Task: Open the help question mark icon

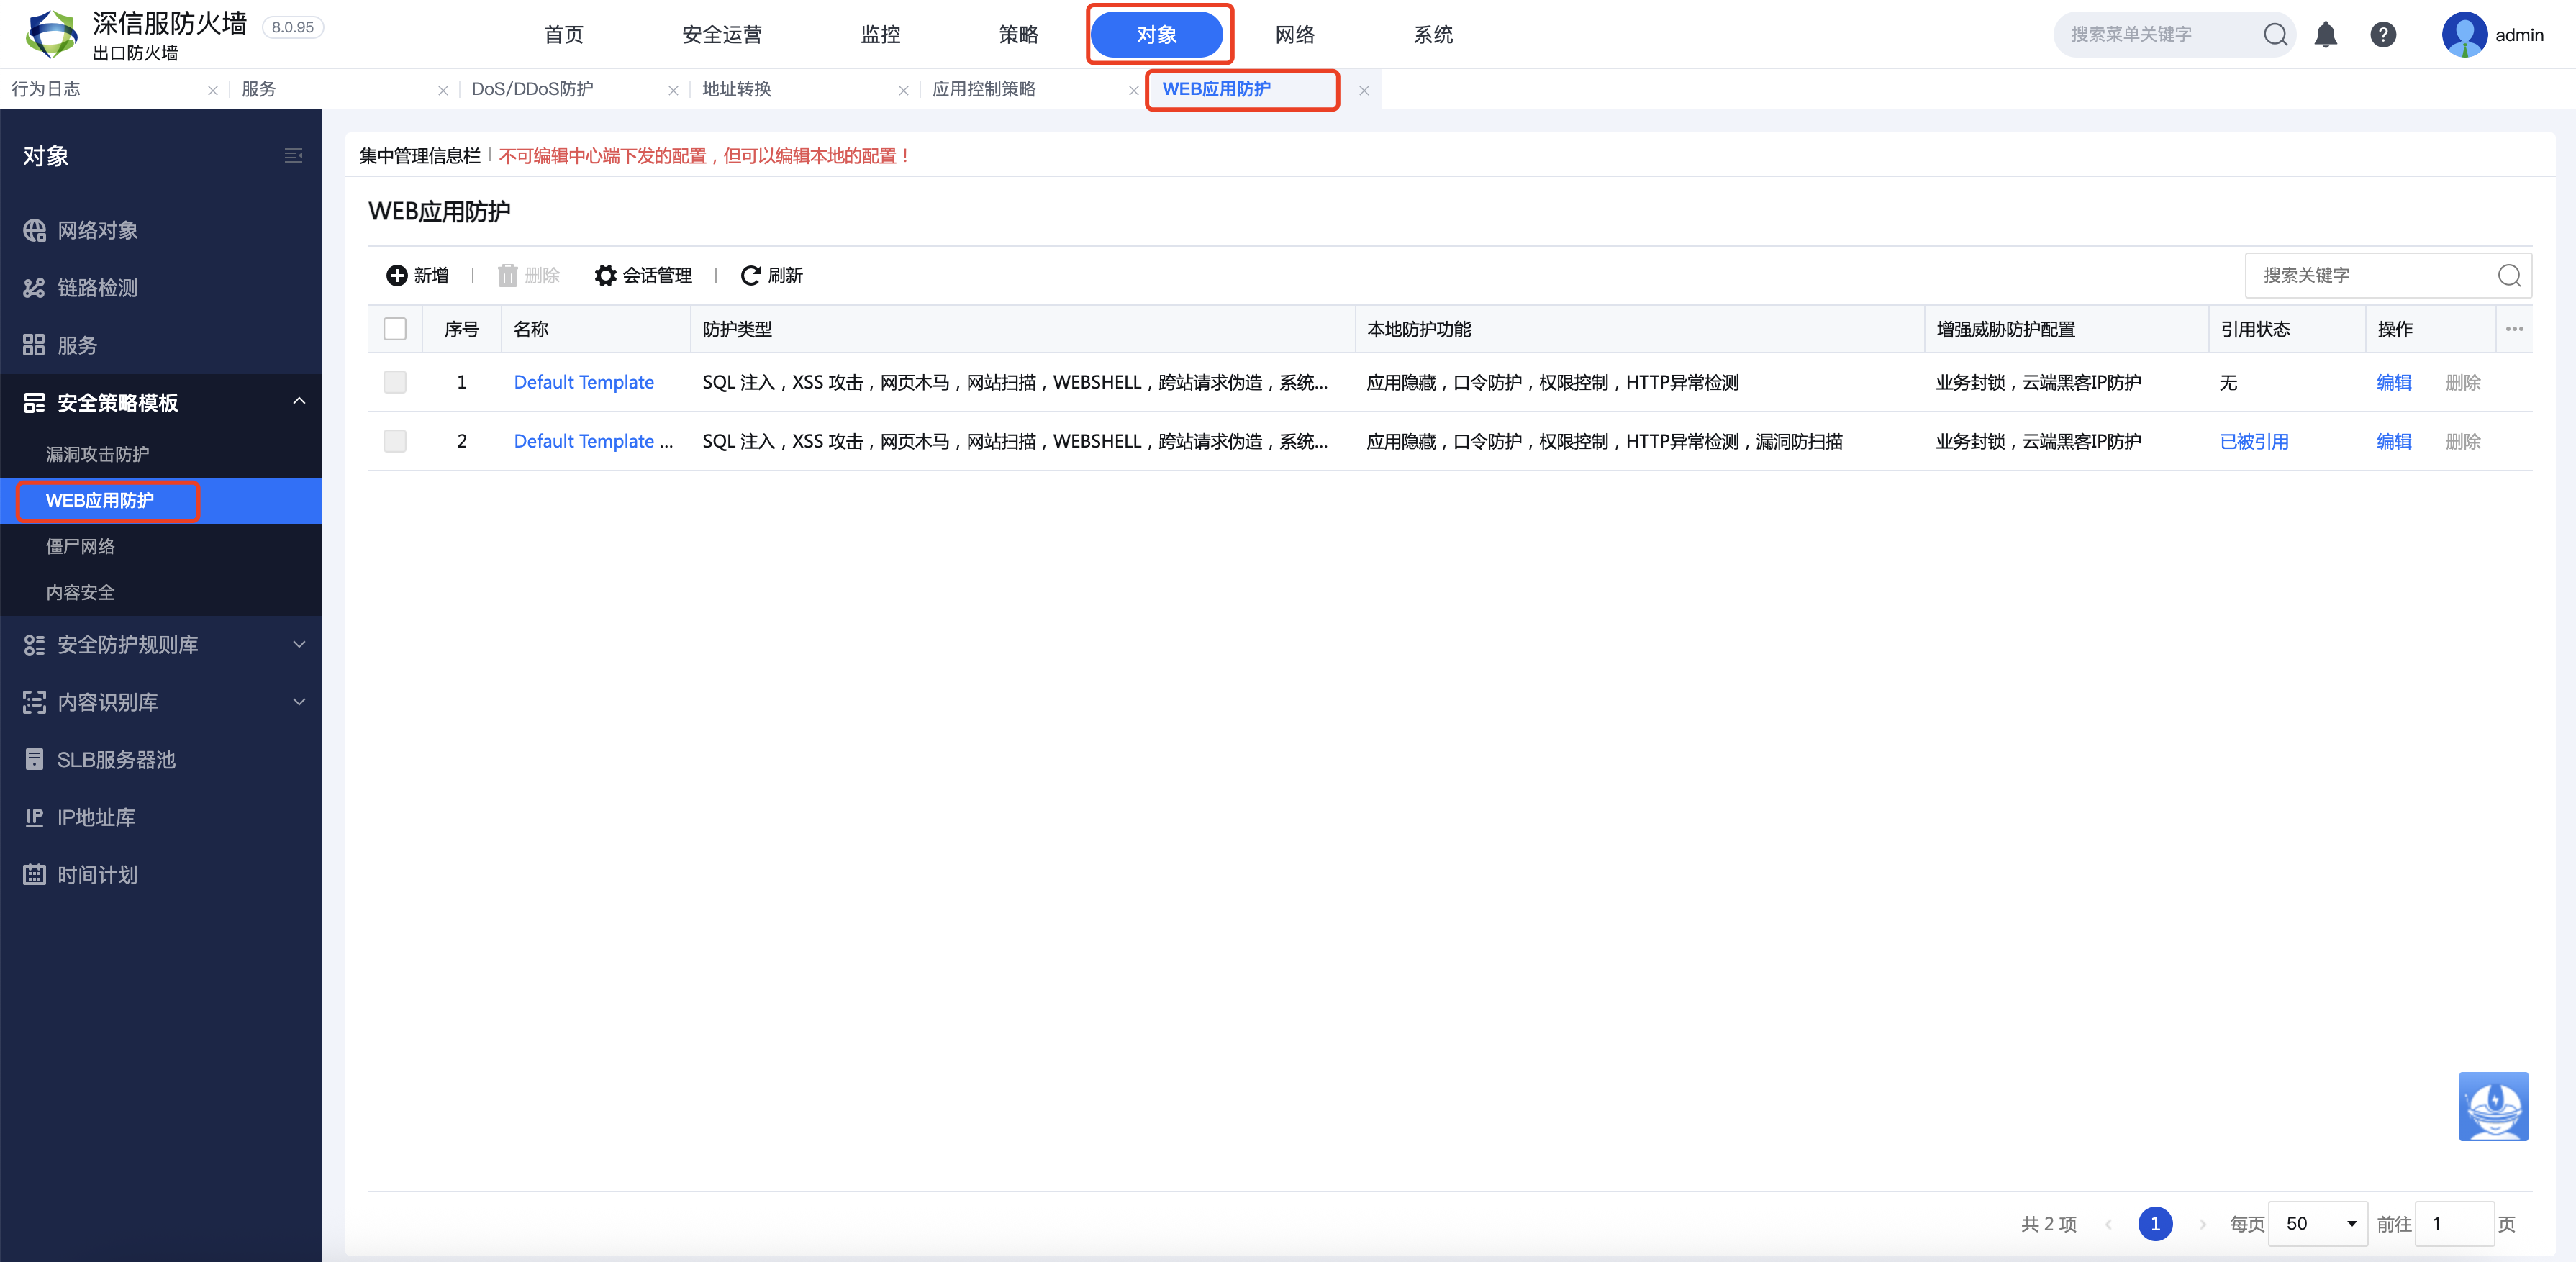Action: tap(2382, 35)
